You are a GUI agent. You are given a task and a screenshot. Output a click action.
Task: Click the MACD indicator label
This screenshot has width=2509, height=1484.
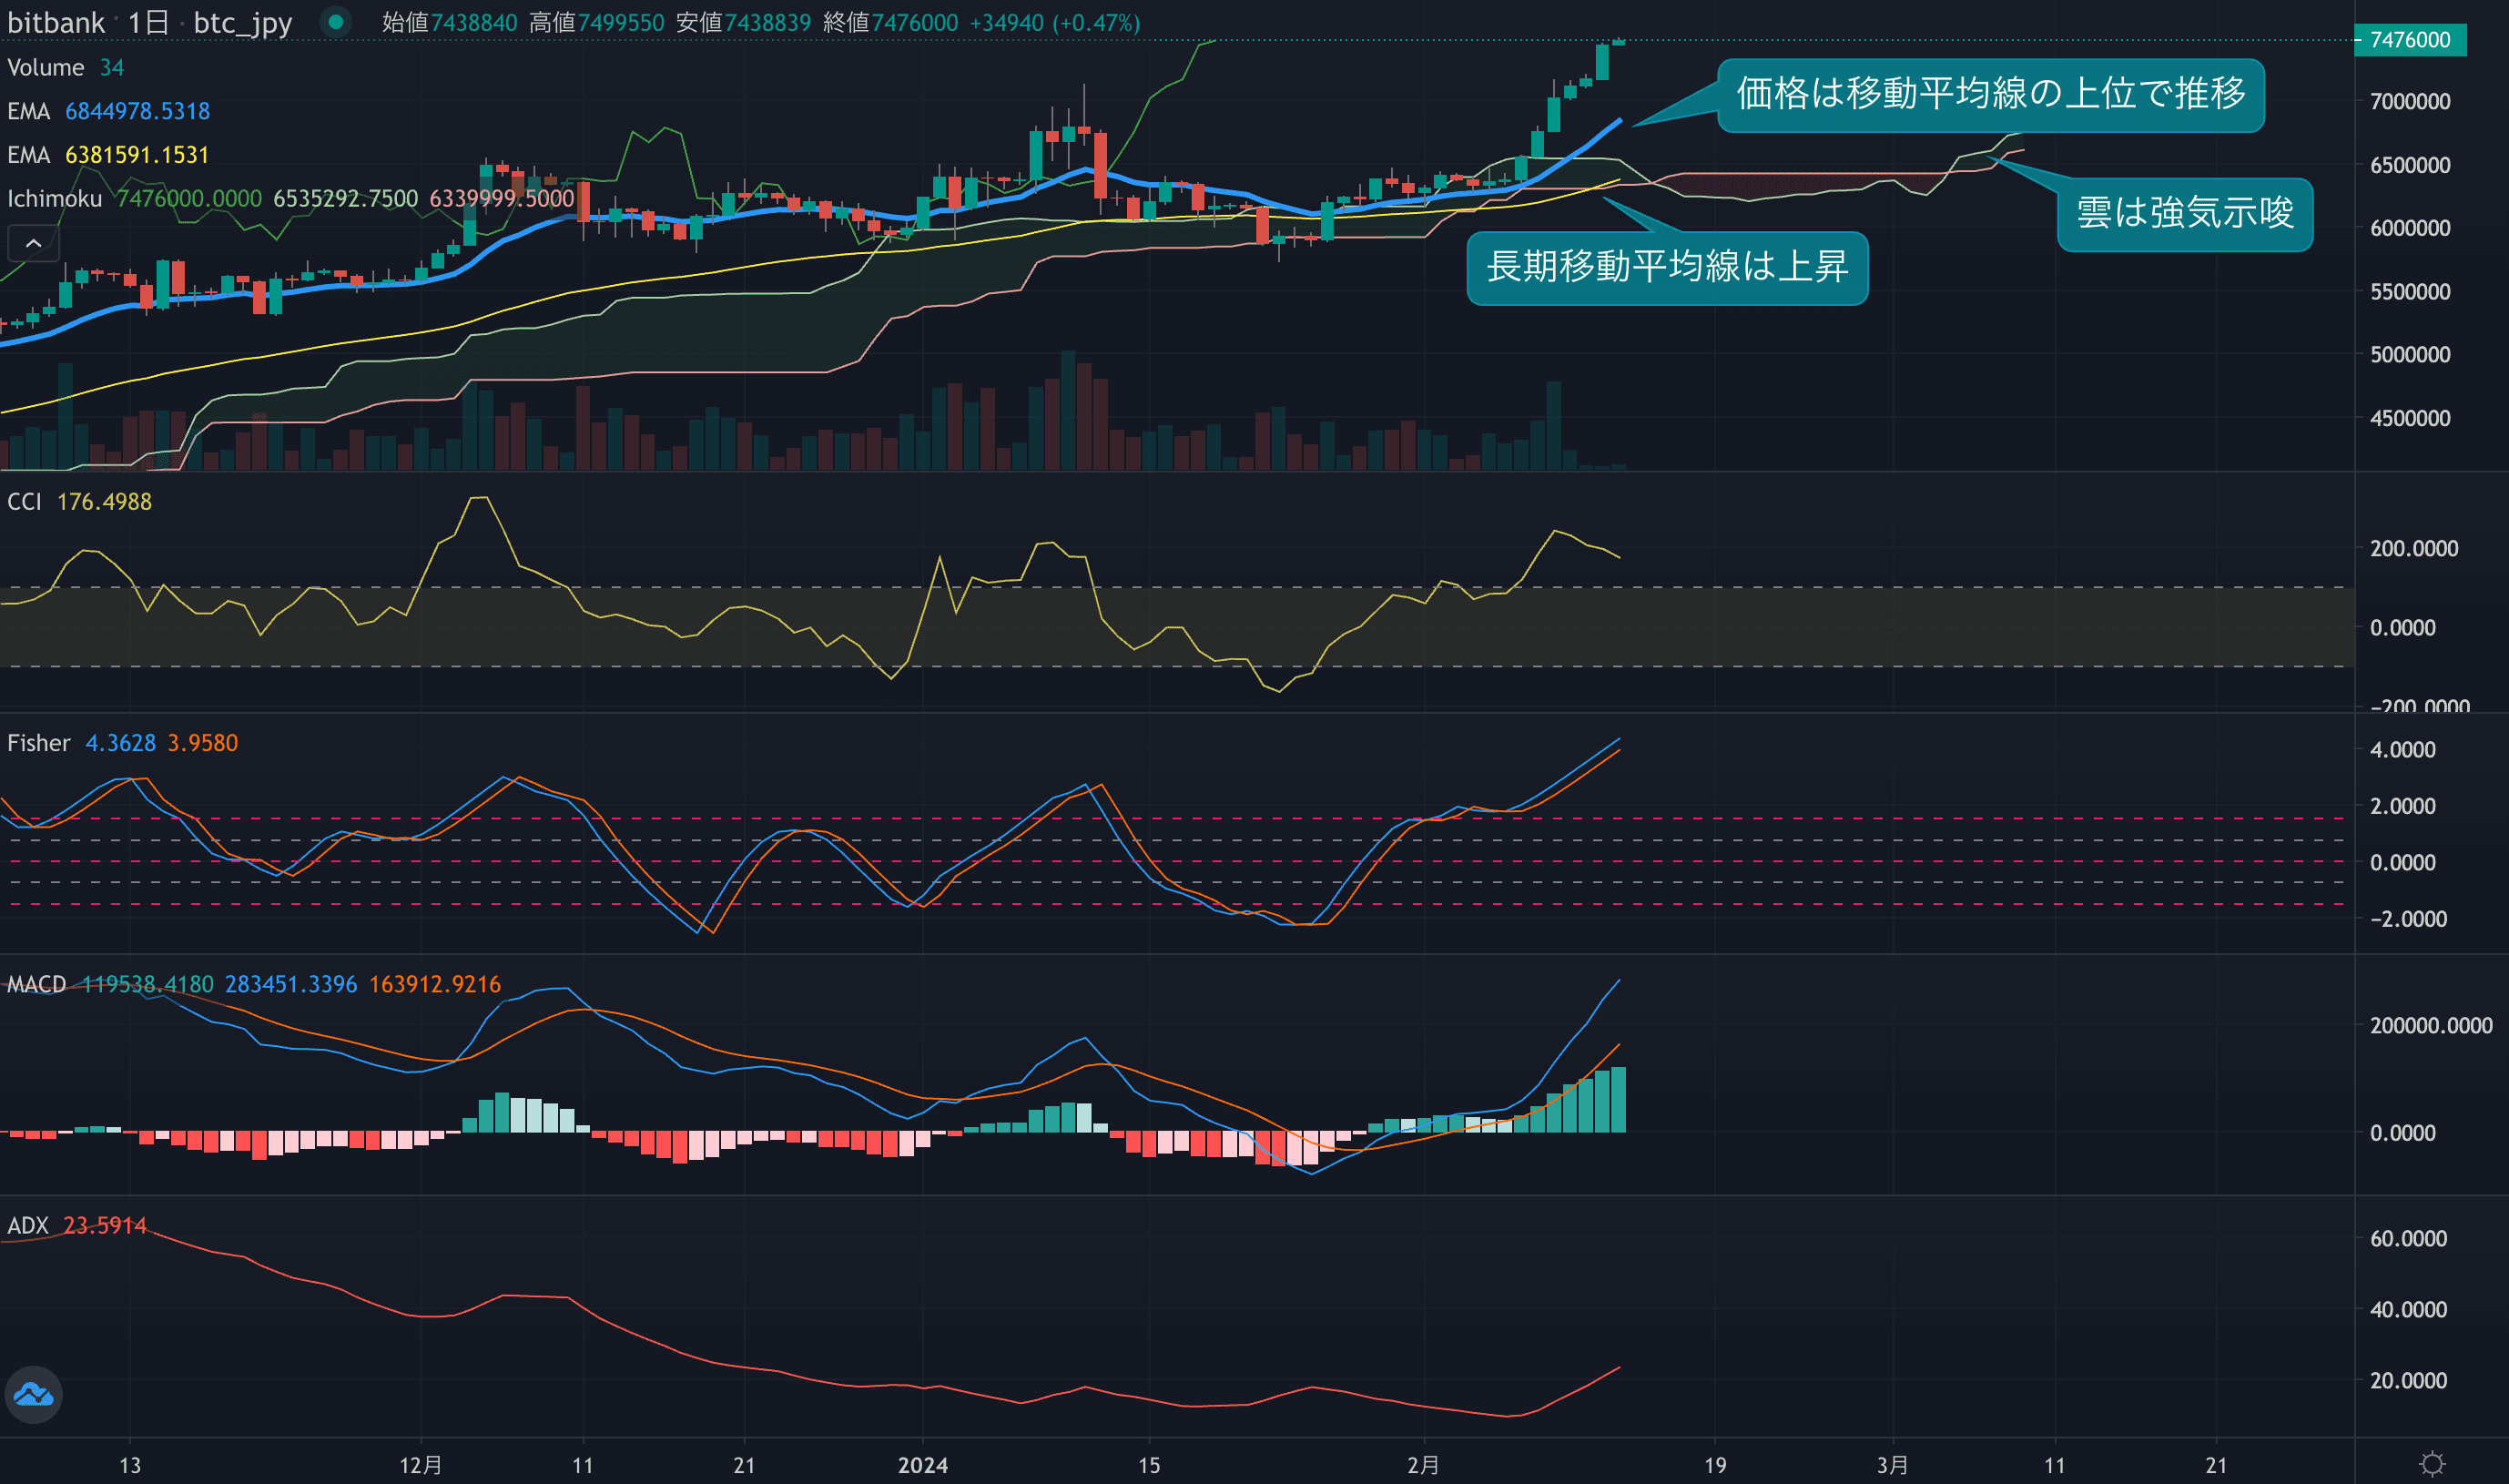coord(36,984)
